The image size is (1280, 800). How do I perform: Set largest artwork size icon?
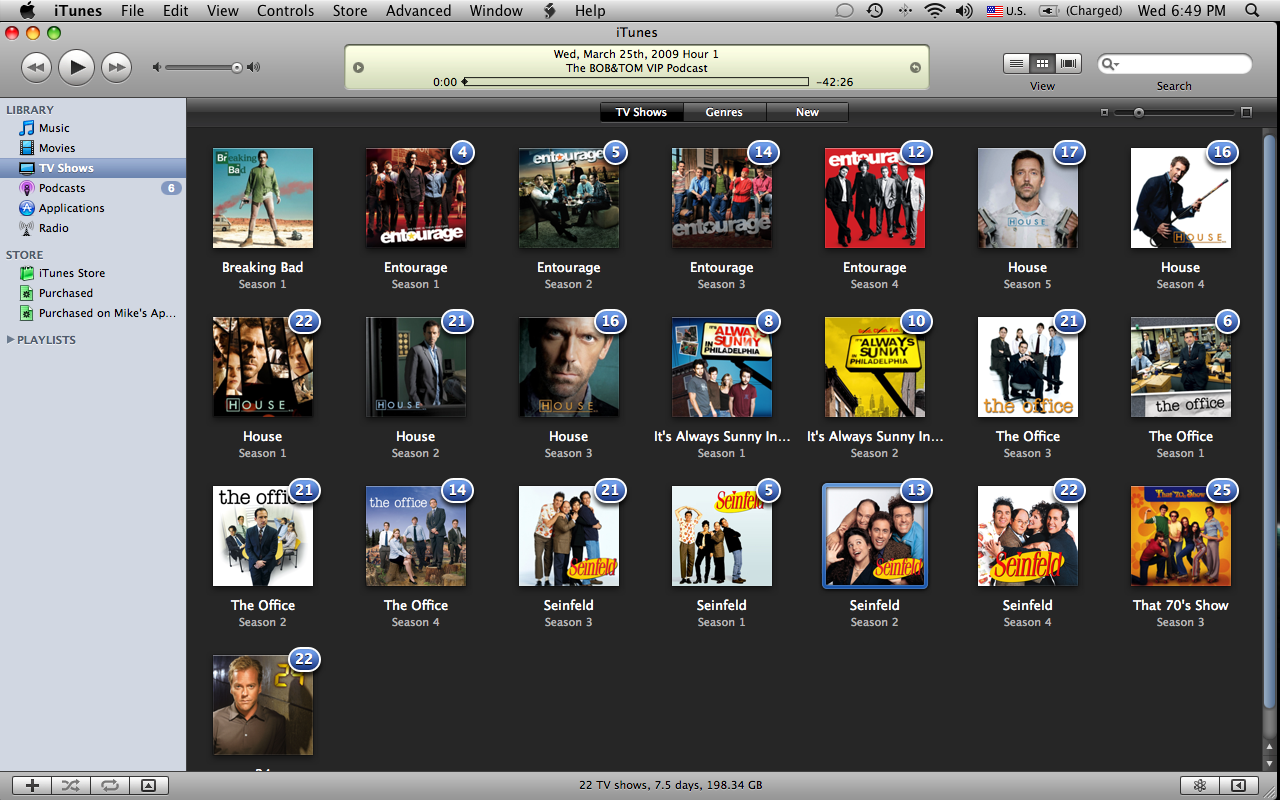pyautogui.click(x=1246, y=113)
